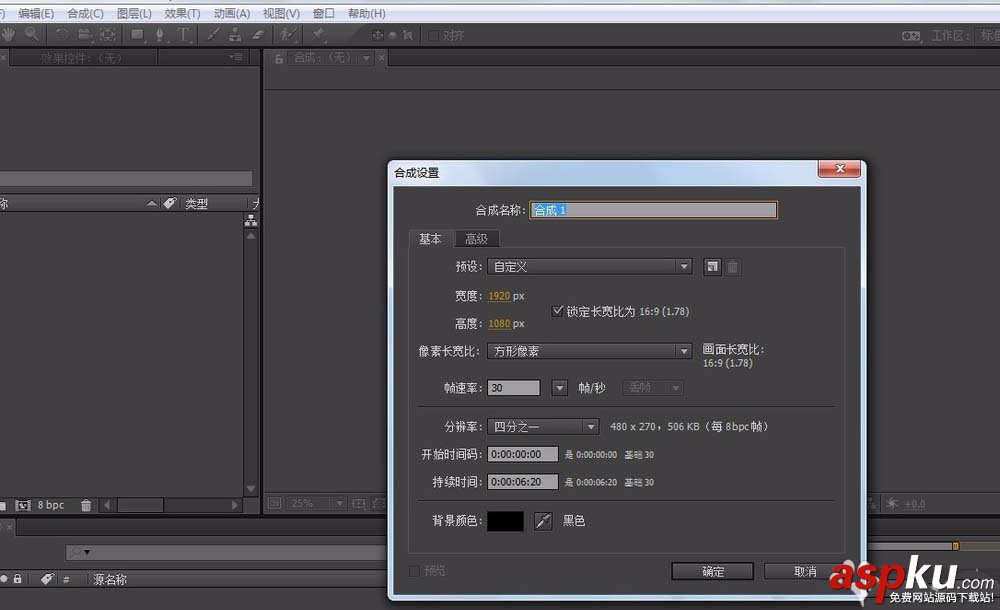Switch to the 基本 tab
This screenshot has height=610, width=1000.
[x=430, y=239]
